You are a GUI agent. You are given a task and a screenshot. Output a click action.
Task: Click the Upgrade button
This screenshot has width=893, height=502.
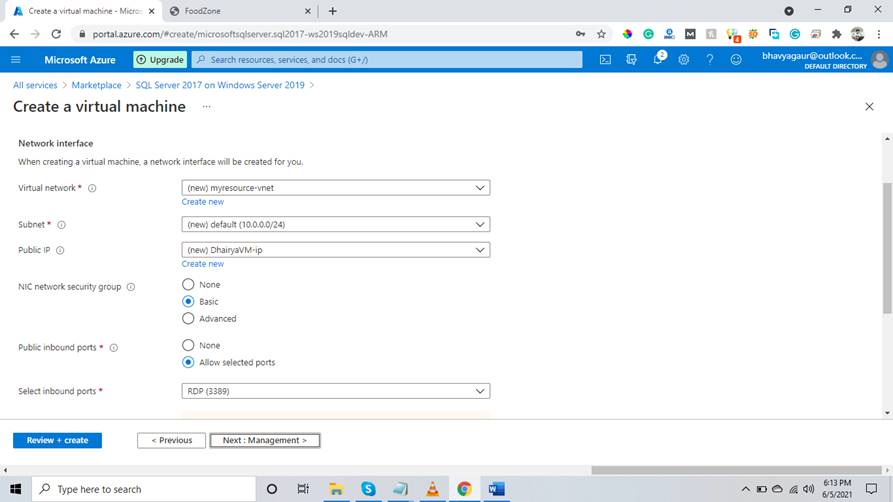pos(160,59)
